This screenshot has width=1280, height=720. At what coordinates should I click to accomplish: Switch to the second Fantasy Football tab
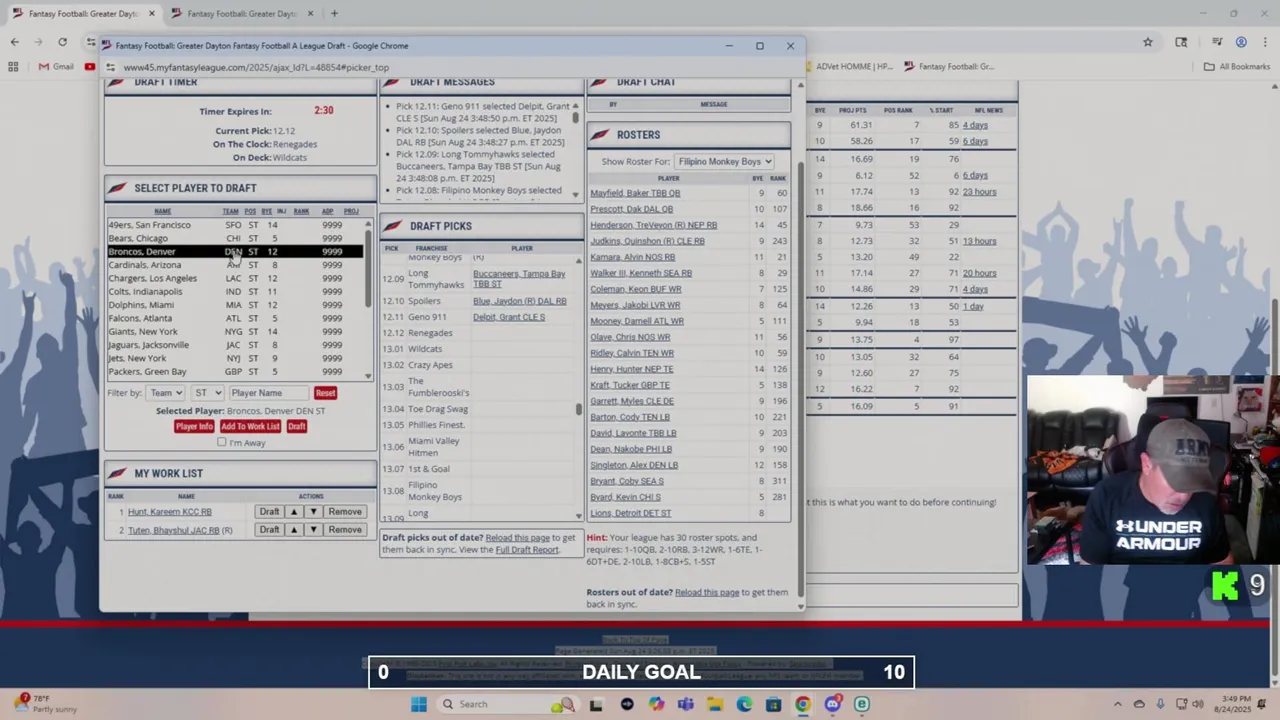[x=243, y=13]
